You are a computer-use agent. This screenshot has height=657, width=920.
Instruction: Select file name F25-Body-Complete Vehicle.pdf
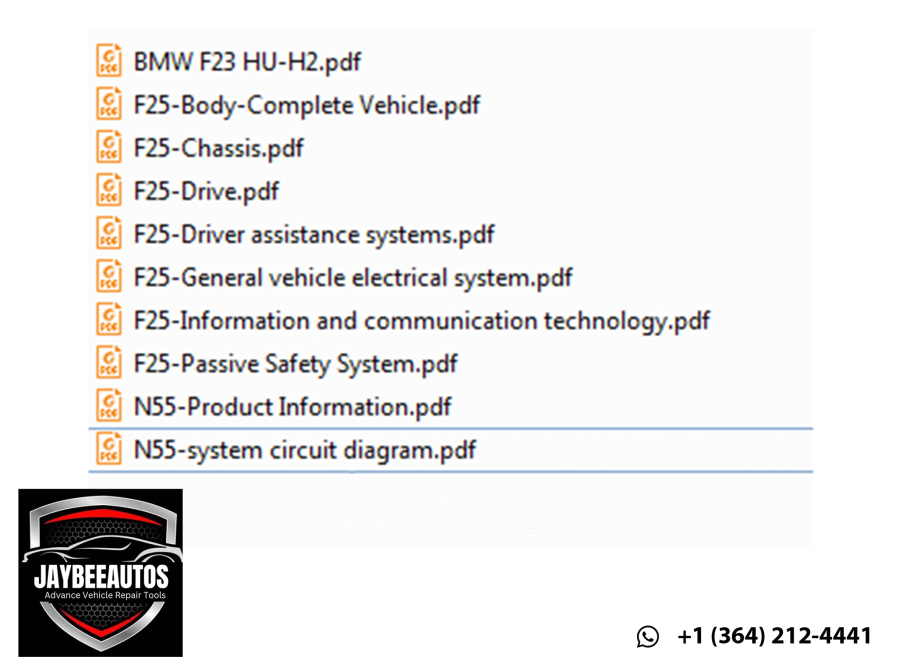coord(307,106)
